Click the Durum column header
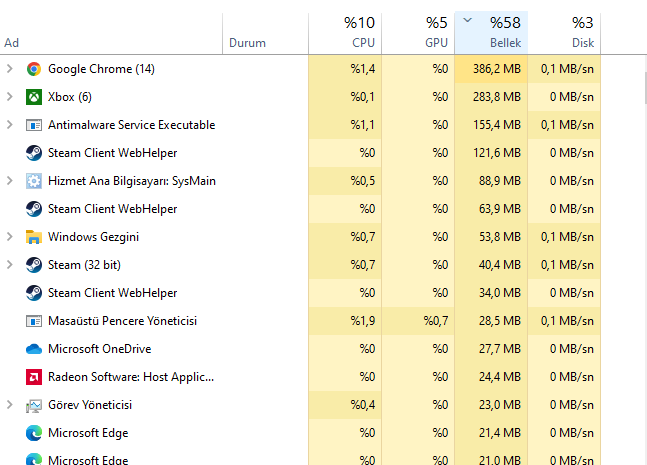Viewport: 647px width, 465px height. point(265,43)
